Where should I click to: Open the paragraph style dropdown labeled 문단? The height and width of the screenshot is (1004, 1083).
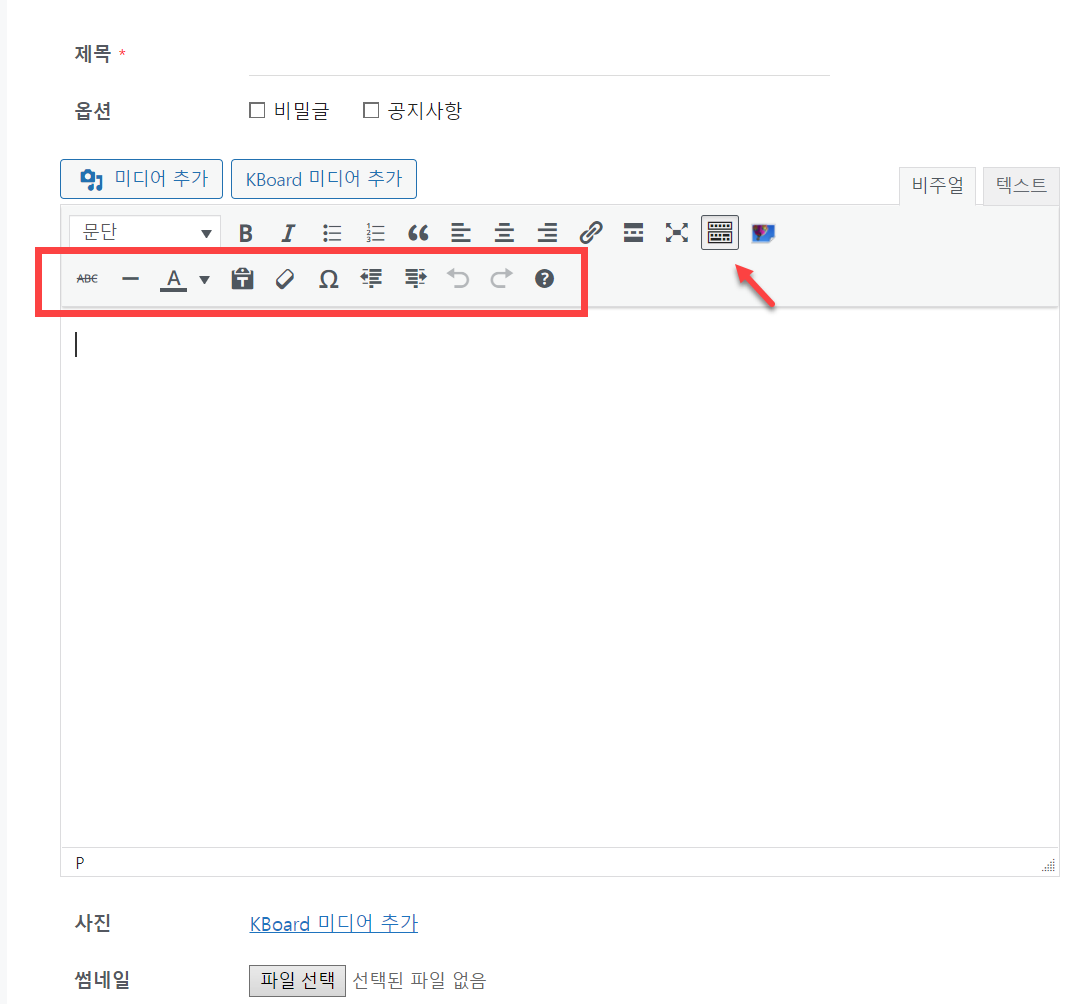click(143, 232)
